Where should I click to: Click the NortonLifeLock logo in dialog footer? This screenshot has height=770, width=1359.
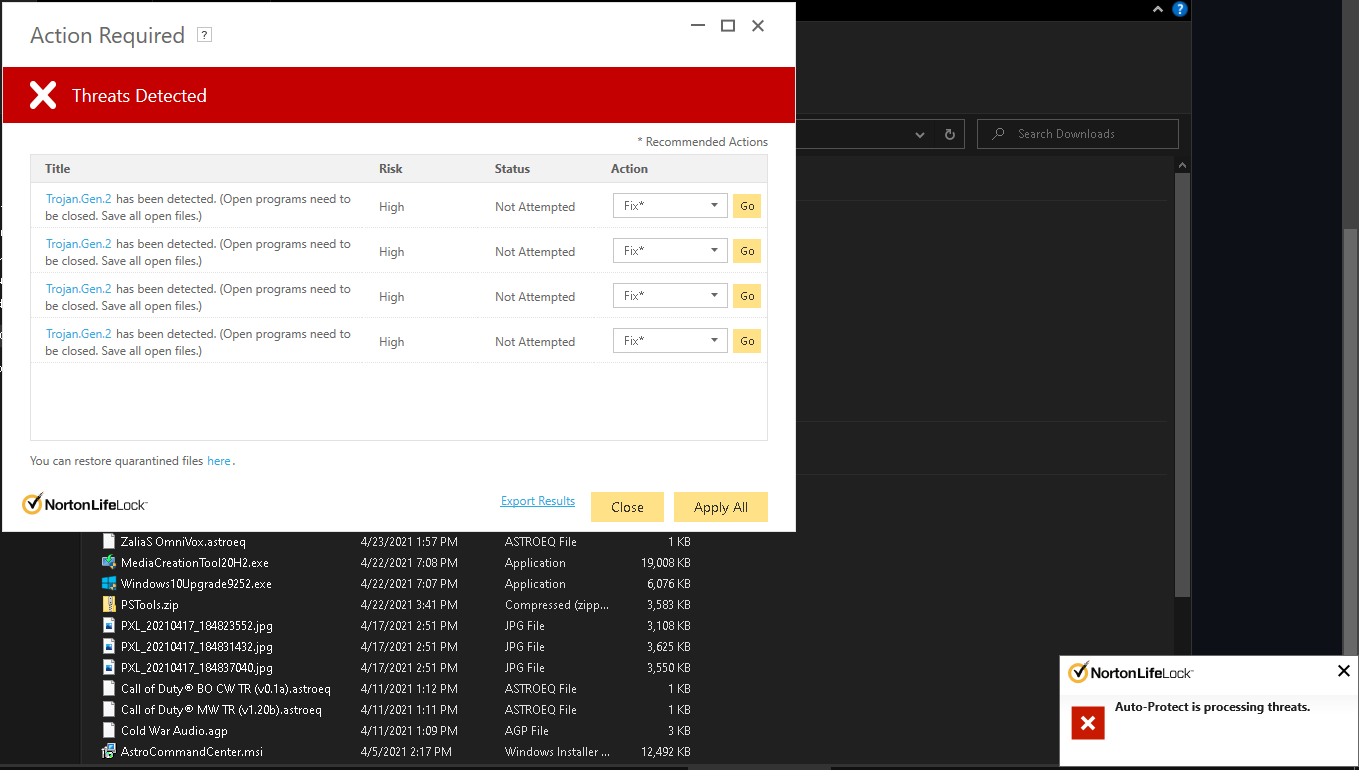(84, 503)
